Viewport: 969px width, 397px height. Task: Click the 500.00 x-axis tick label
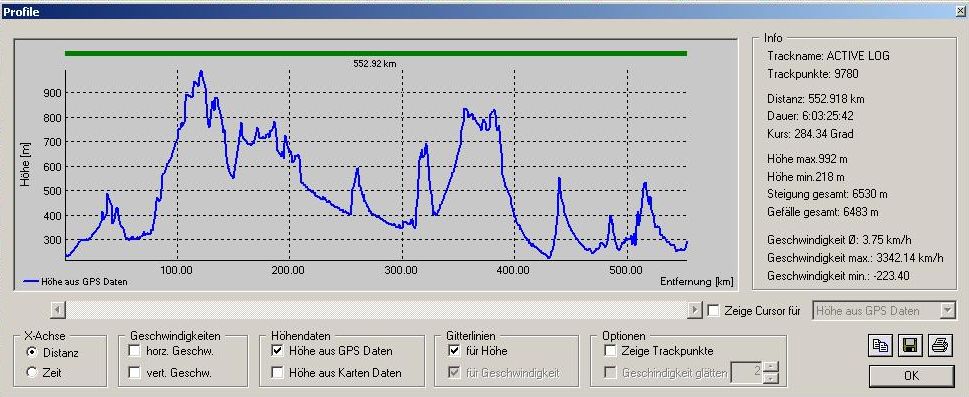pos(627,270)
